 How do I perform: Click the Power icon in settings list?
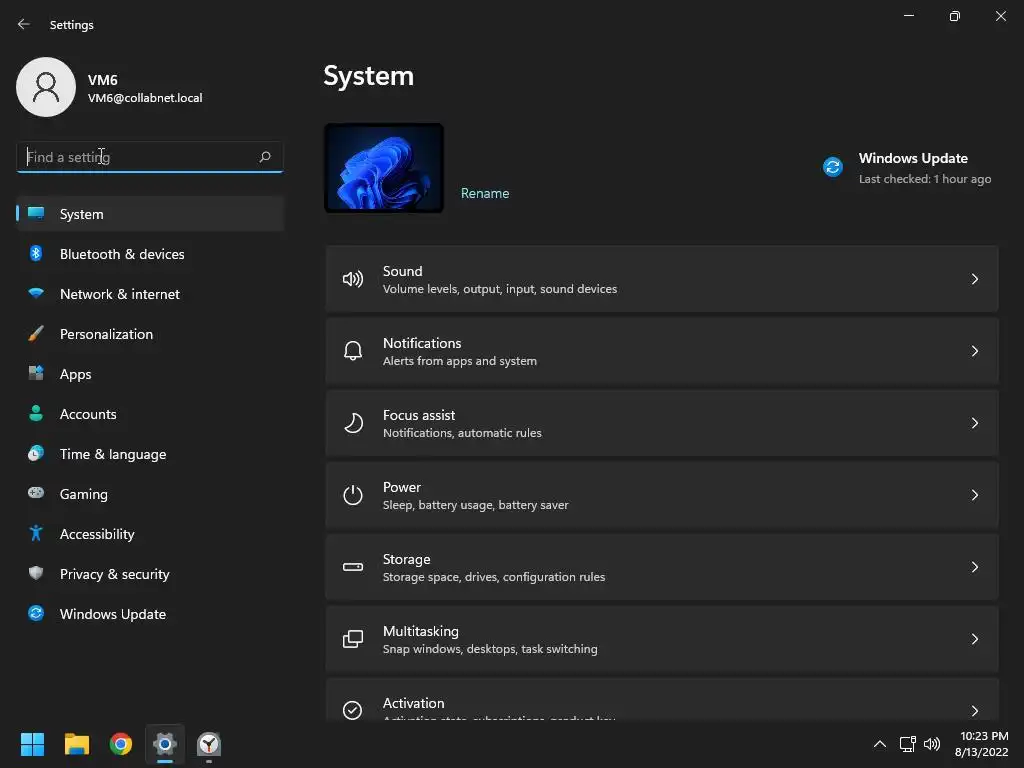353,495
